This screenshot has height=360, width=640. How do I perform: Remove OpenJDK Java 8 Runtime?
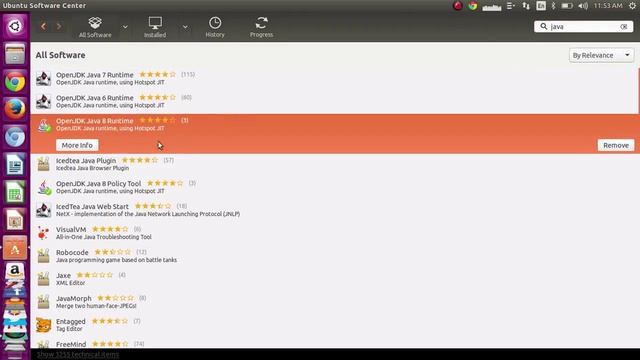[616, 145]
